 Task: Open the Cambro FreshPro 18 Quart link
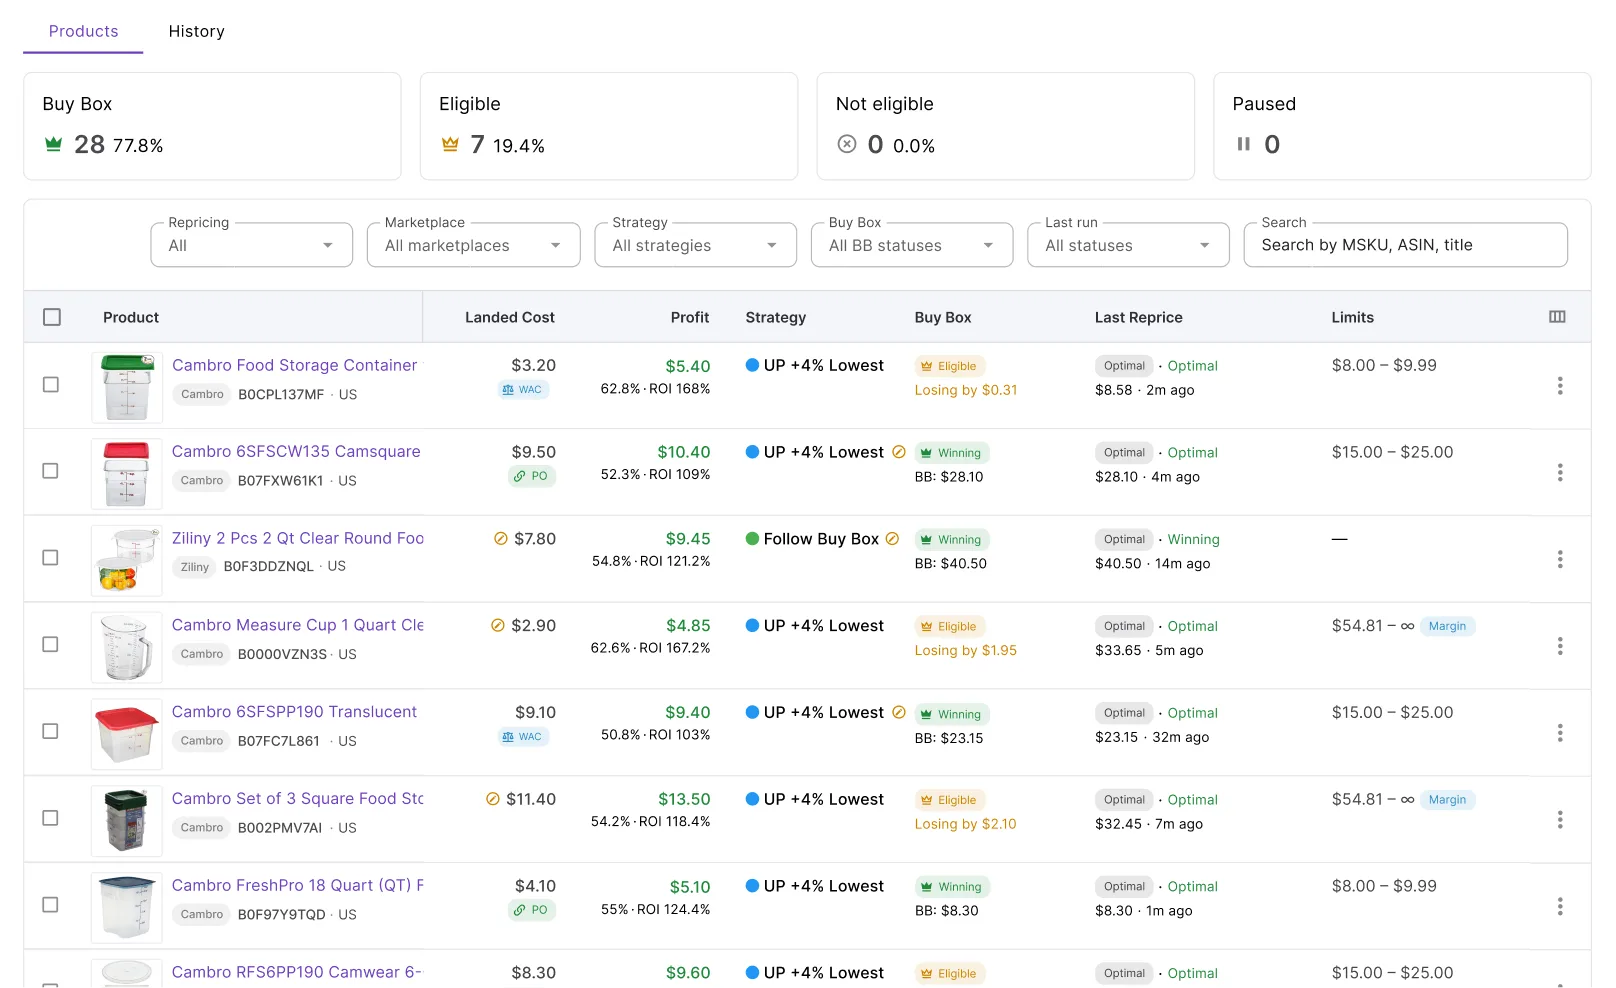(x=298, y=886)
